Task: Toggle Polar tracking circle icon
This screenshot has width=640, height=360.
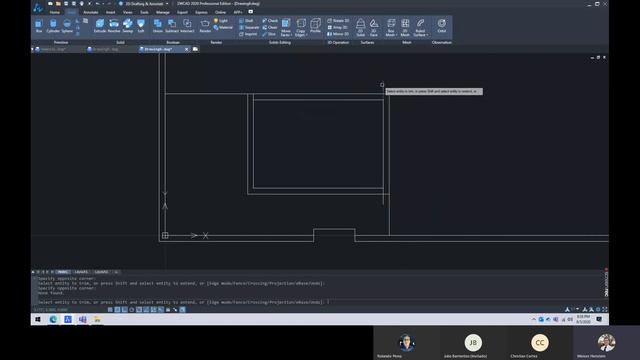Action: click(132, 310)
